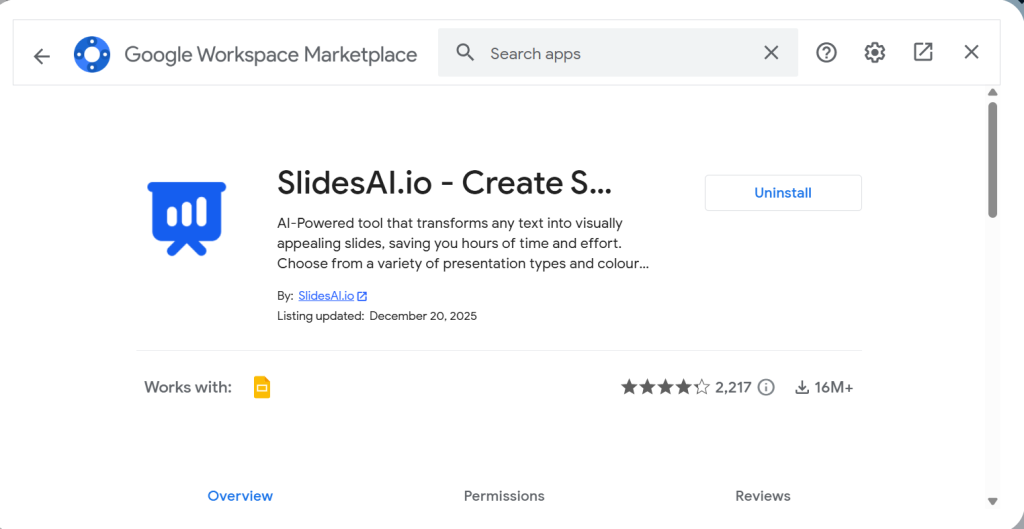Click the star rating display
Image resolution: width=1024 pixels, height=529 pixels.
[665, 387]
